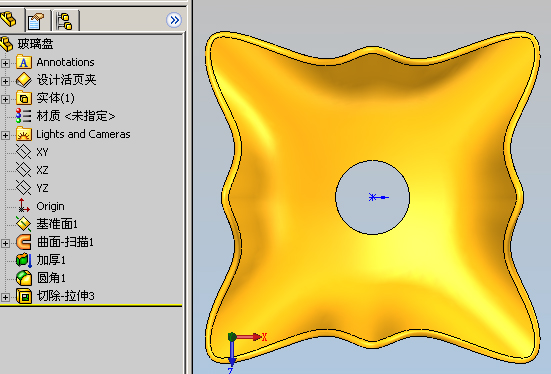Click the 设计活页夹 label

pos(66,80)
